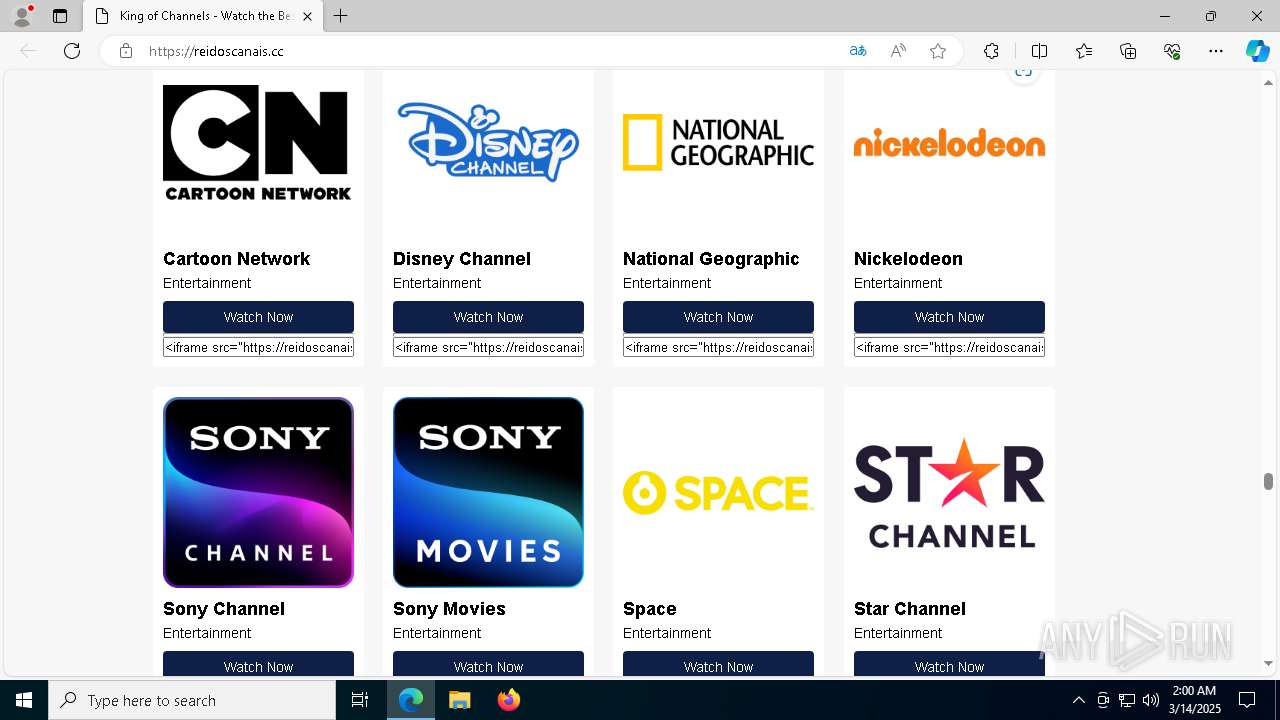
Task: Watch Now for Space
Action: [x=718, y=664]
